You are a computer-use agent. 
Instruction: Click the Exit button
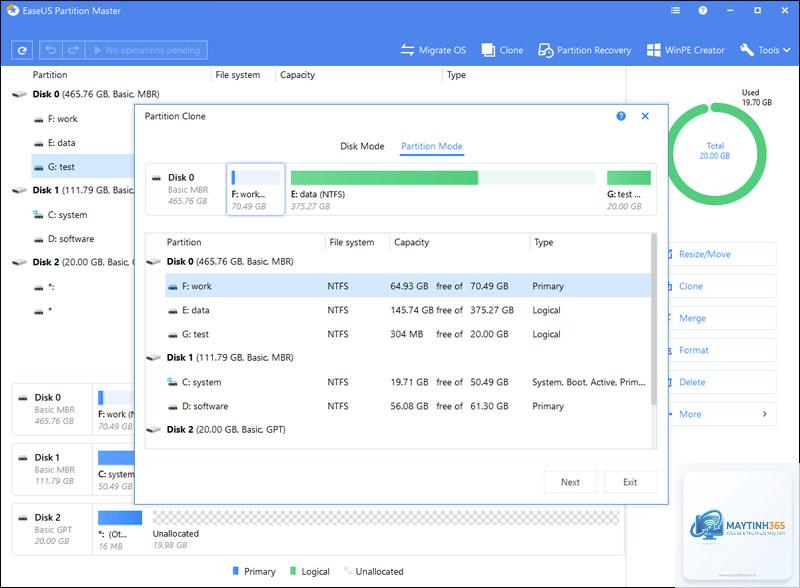pyautogui.click(x=630, y=482)
